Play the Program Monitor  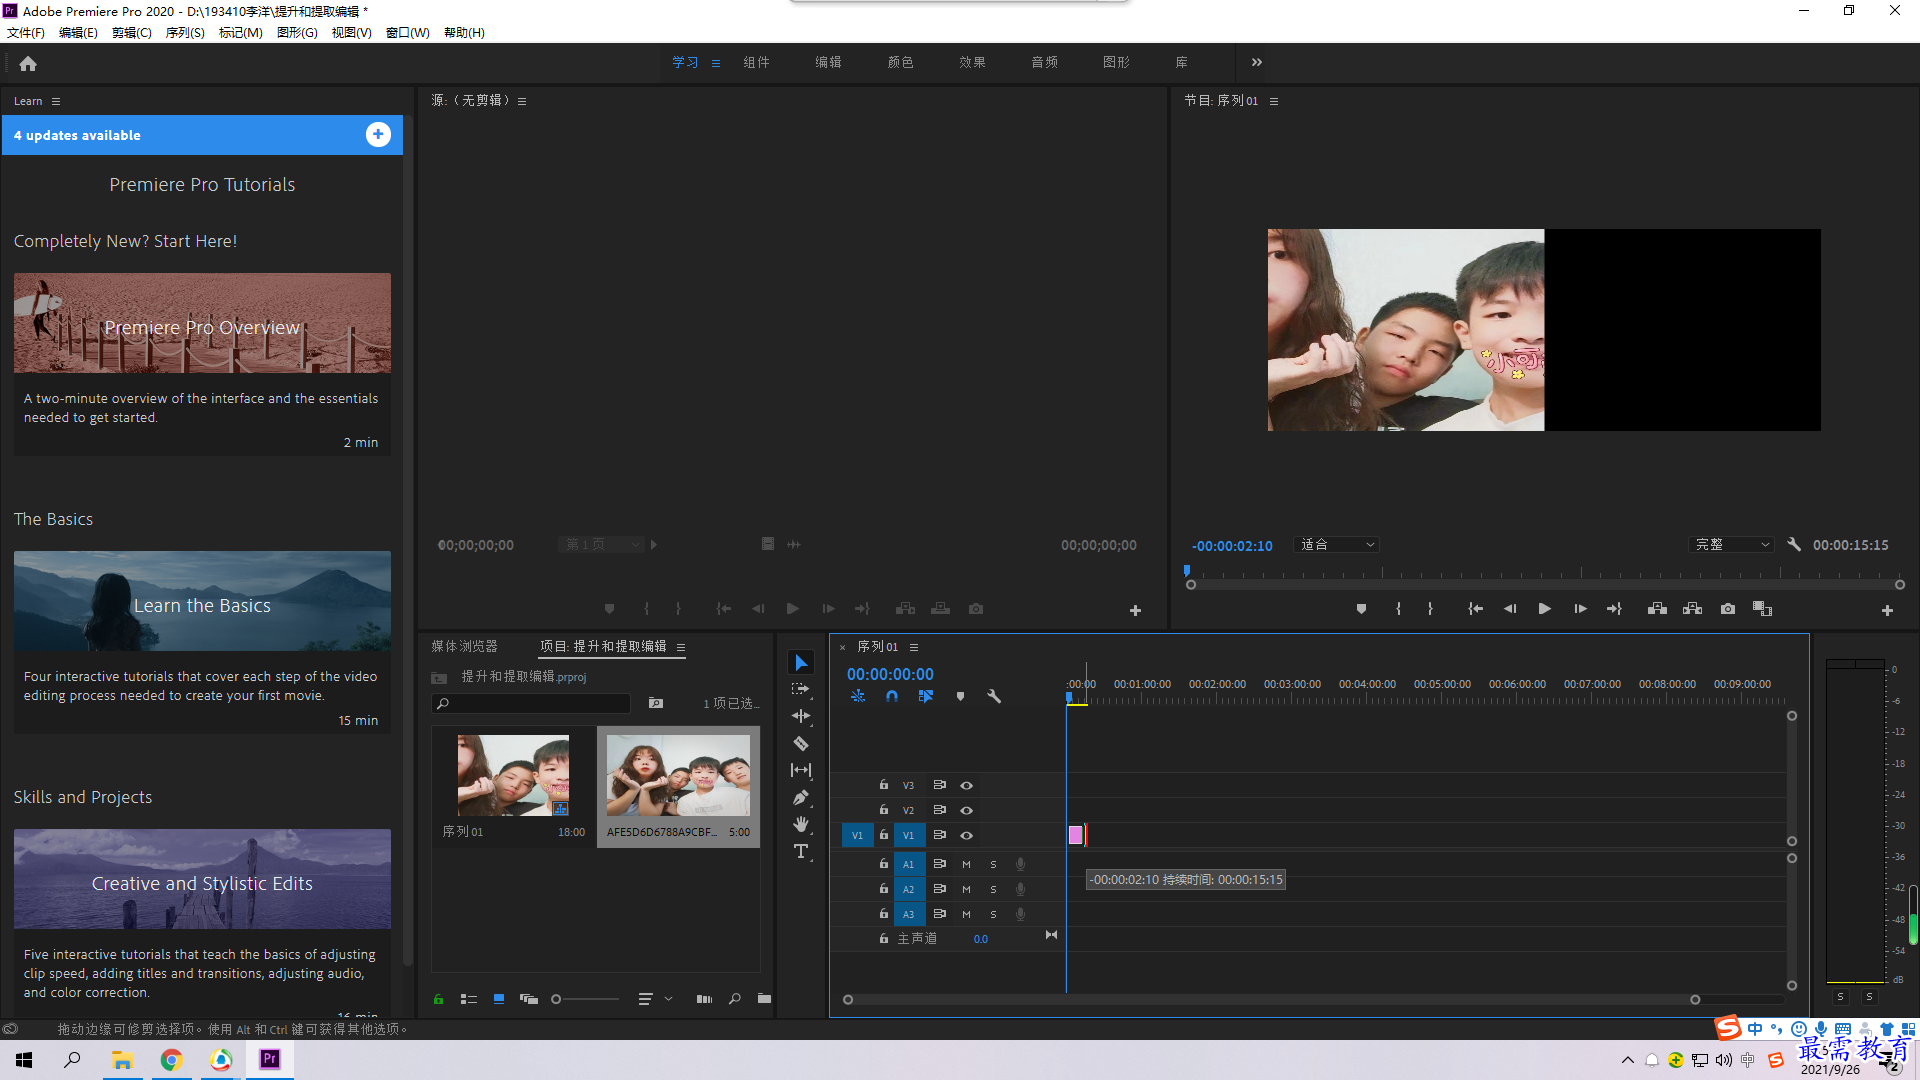(x=1544, y=609)
